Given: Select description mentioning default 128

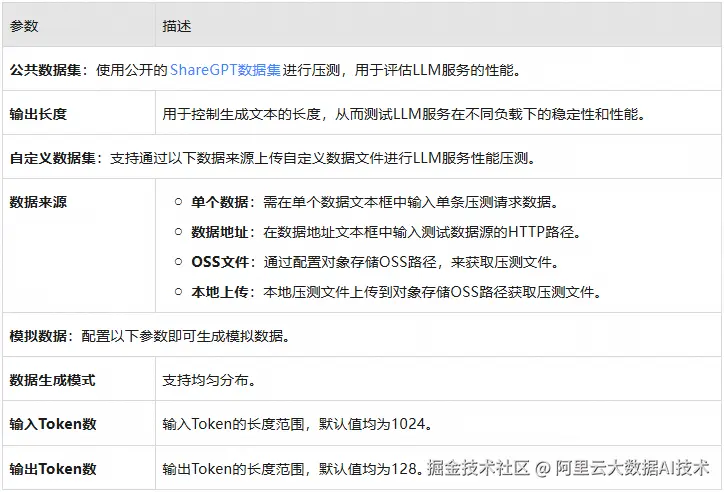Looking at the screenshot, I should point(292,468).
